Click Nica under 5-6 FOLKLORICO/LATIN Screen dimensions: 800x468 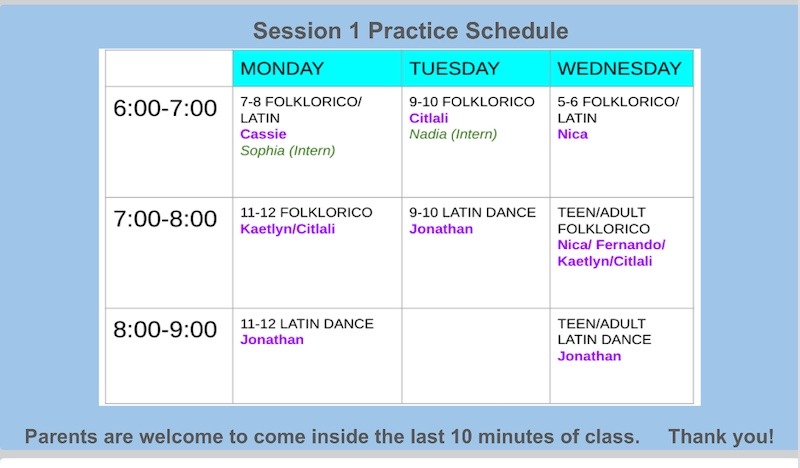click(x=572, y=134)
